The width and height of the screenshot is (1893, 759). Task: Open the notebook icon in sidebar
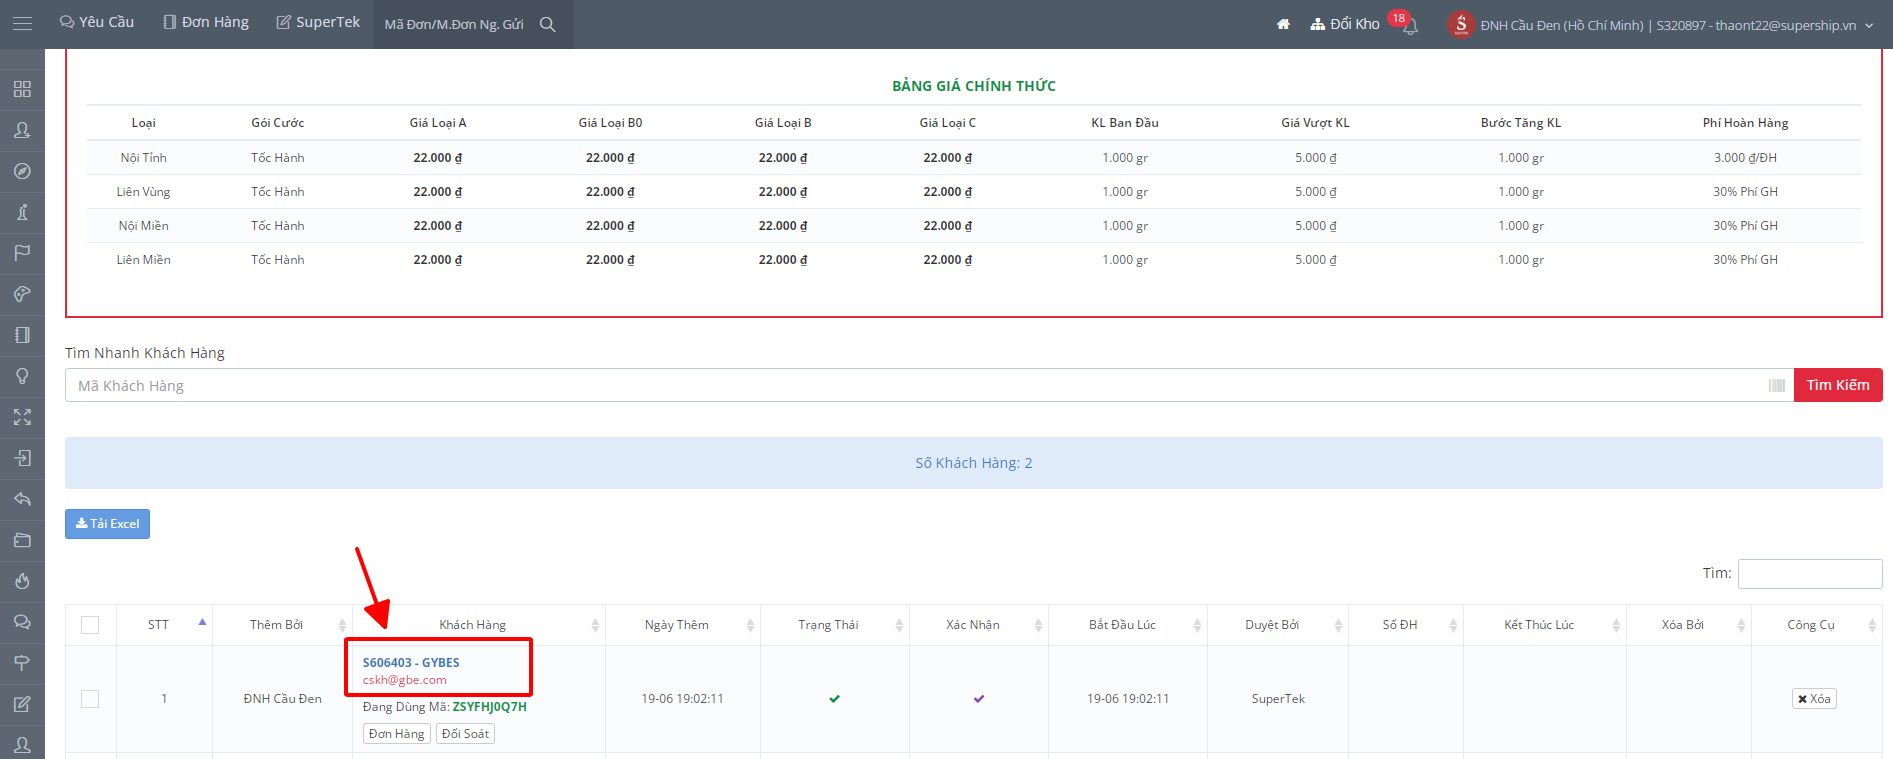[x=22, y=335]
